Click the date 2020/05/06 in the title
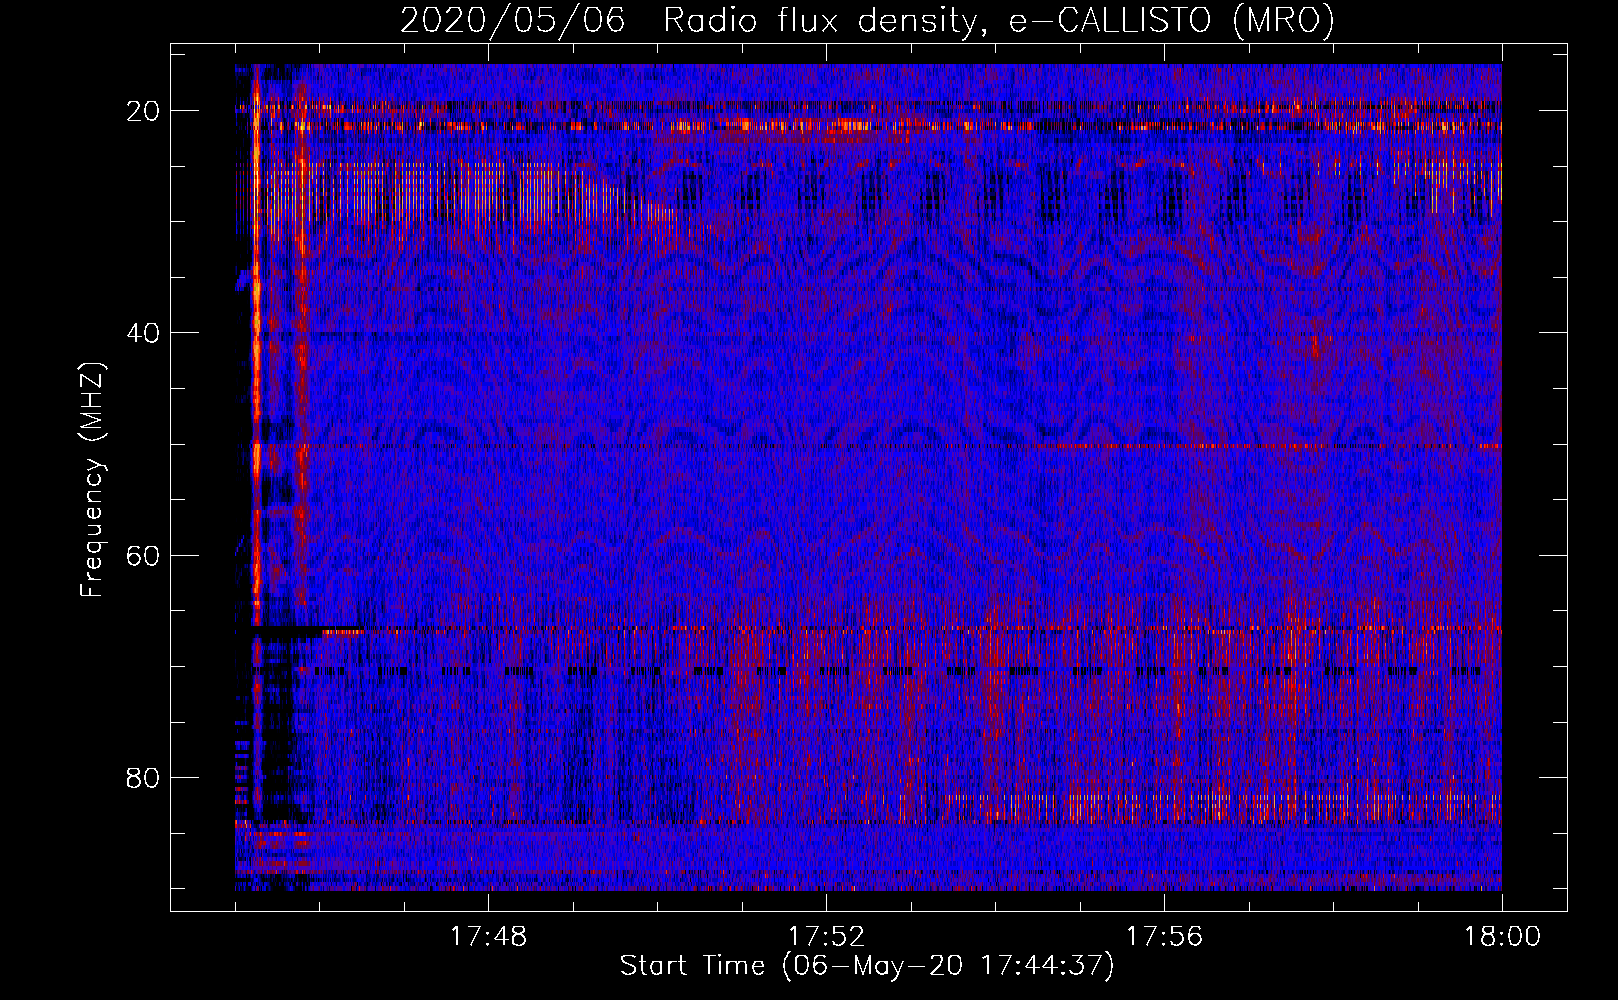The width and height of the screenshot is (1618, 1000). [x=513, y=21]
